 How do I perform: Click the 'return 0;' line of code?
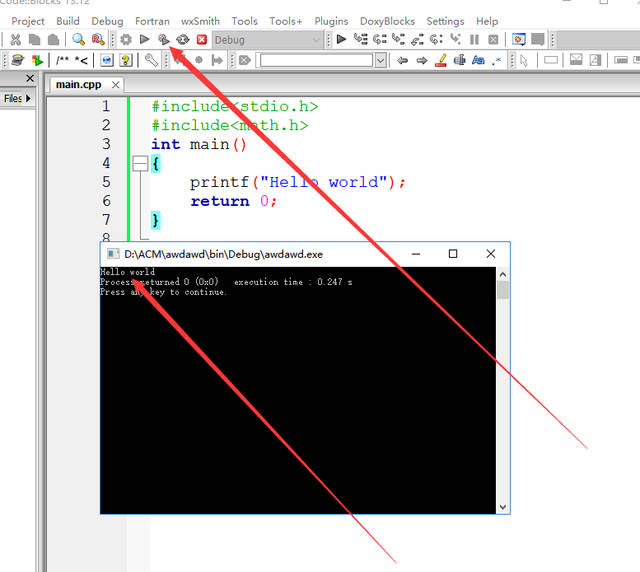(234, 201)
